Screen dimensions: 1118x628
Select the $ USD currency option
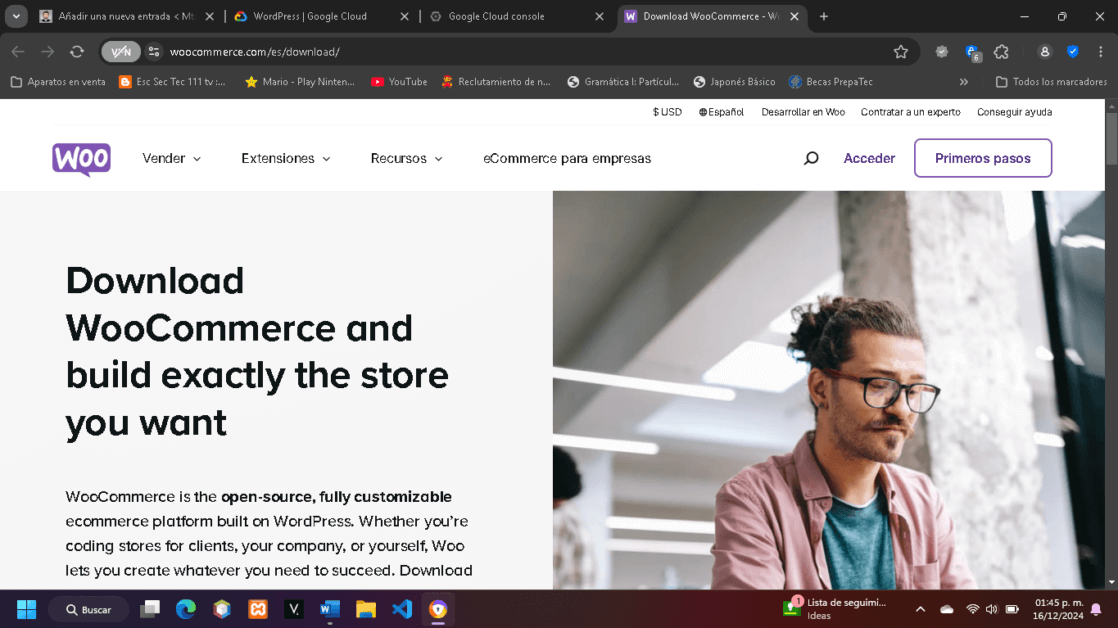(667, 112)
